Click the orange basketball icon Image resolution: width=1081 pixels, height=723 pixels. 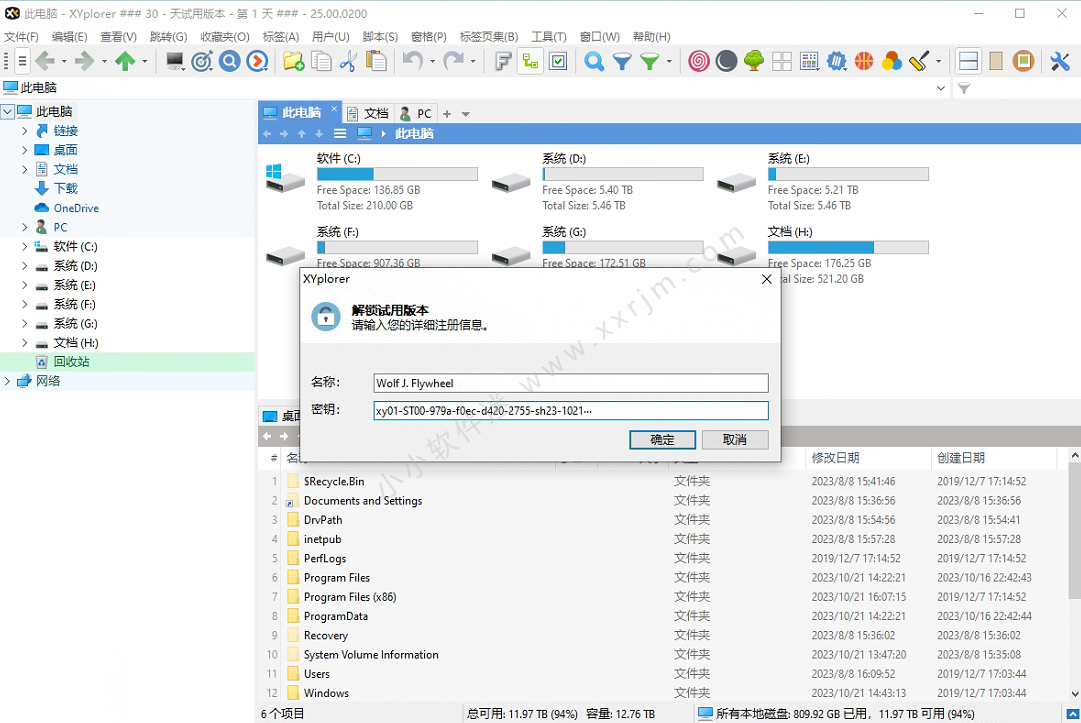click(x=864, y=61)
